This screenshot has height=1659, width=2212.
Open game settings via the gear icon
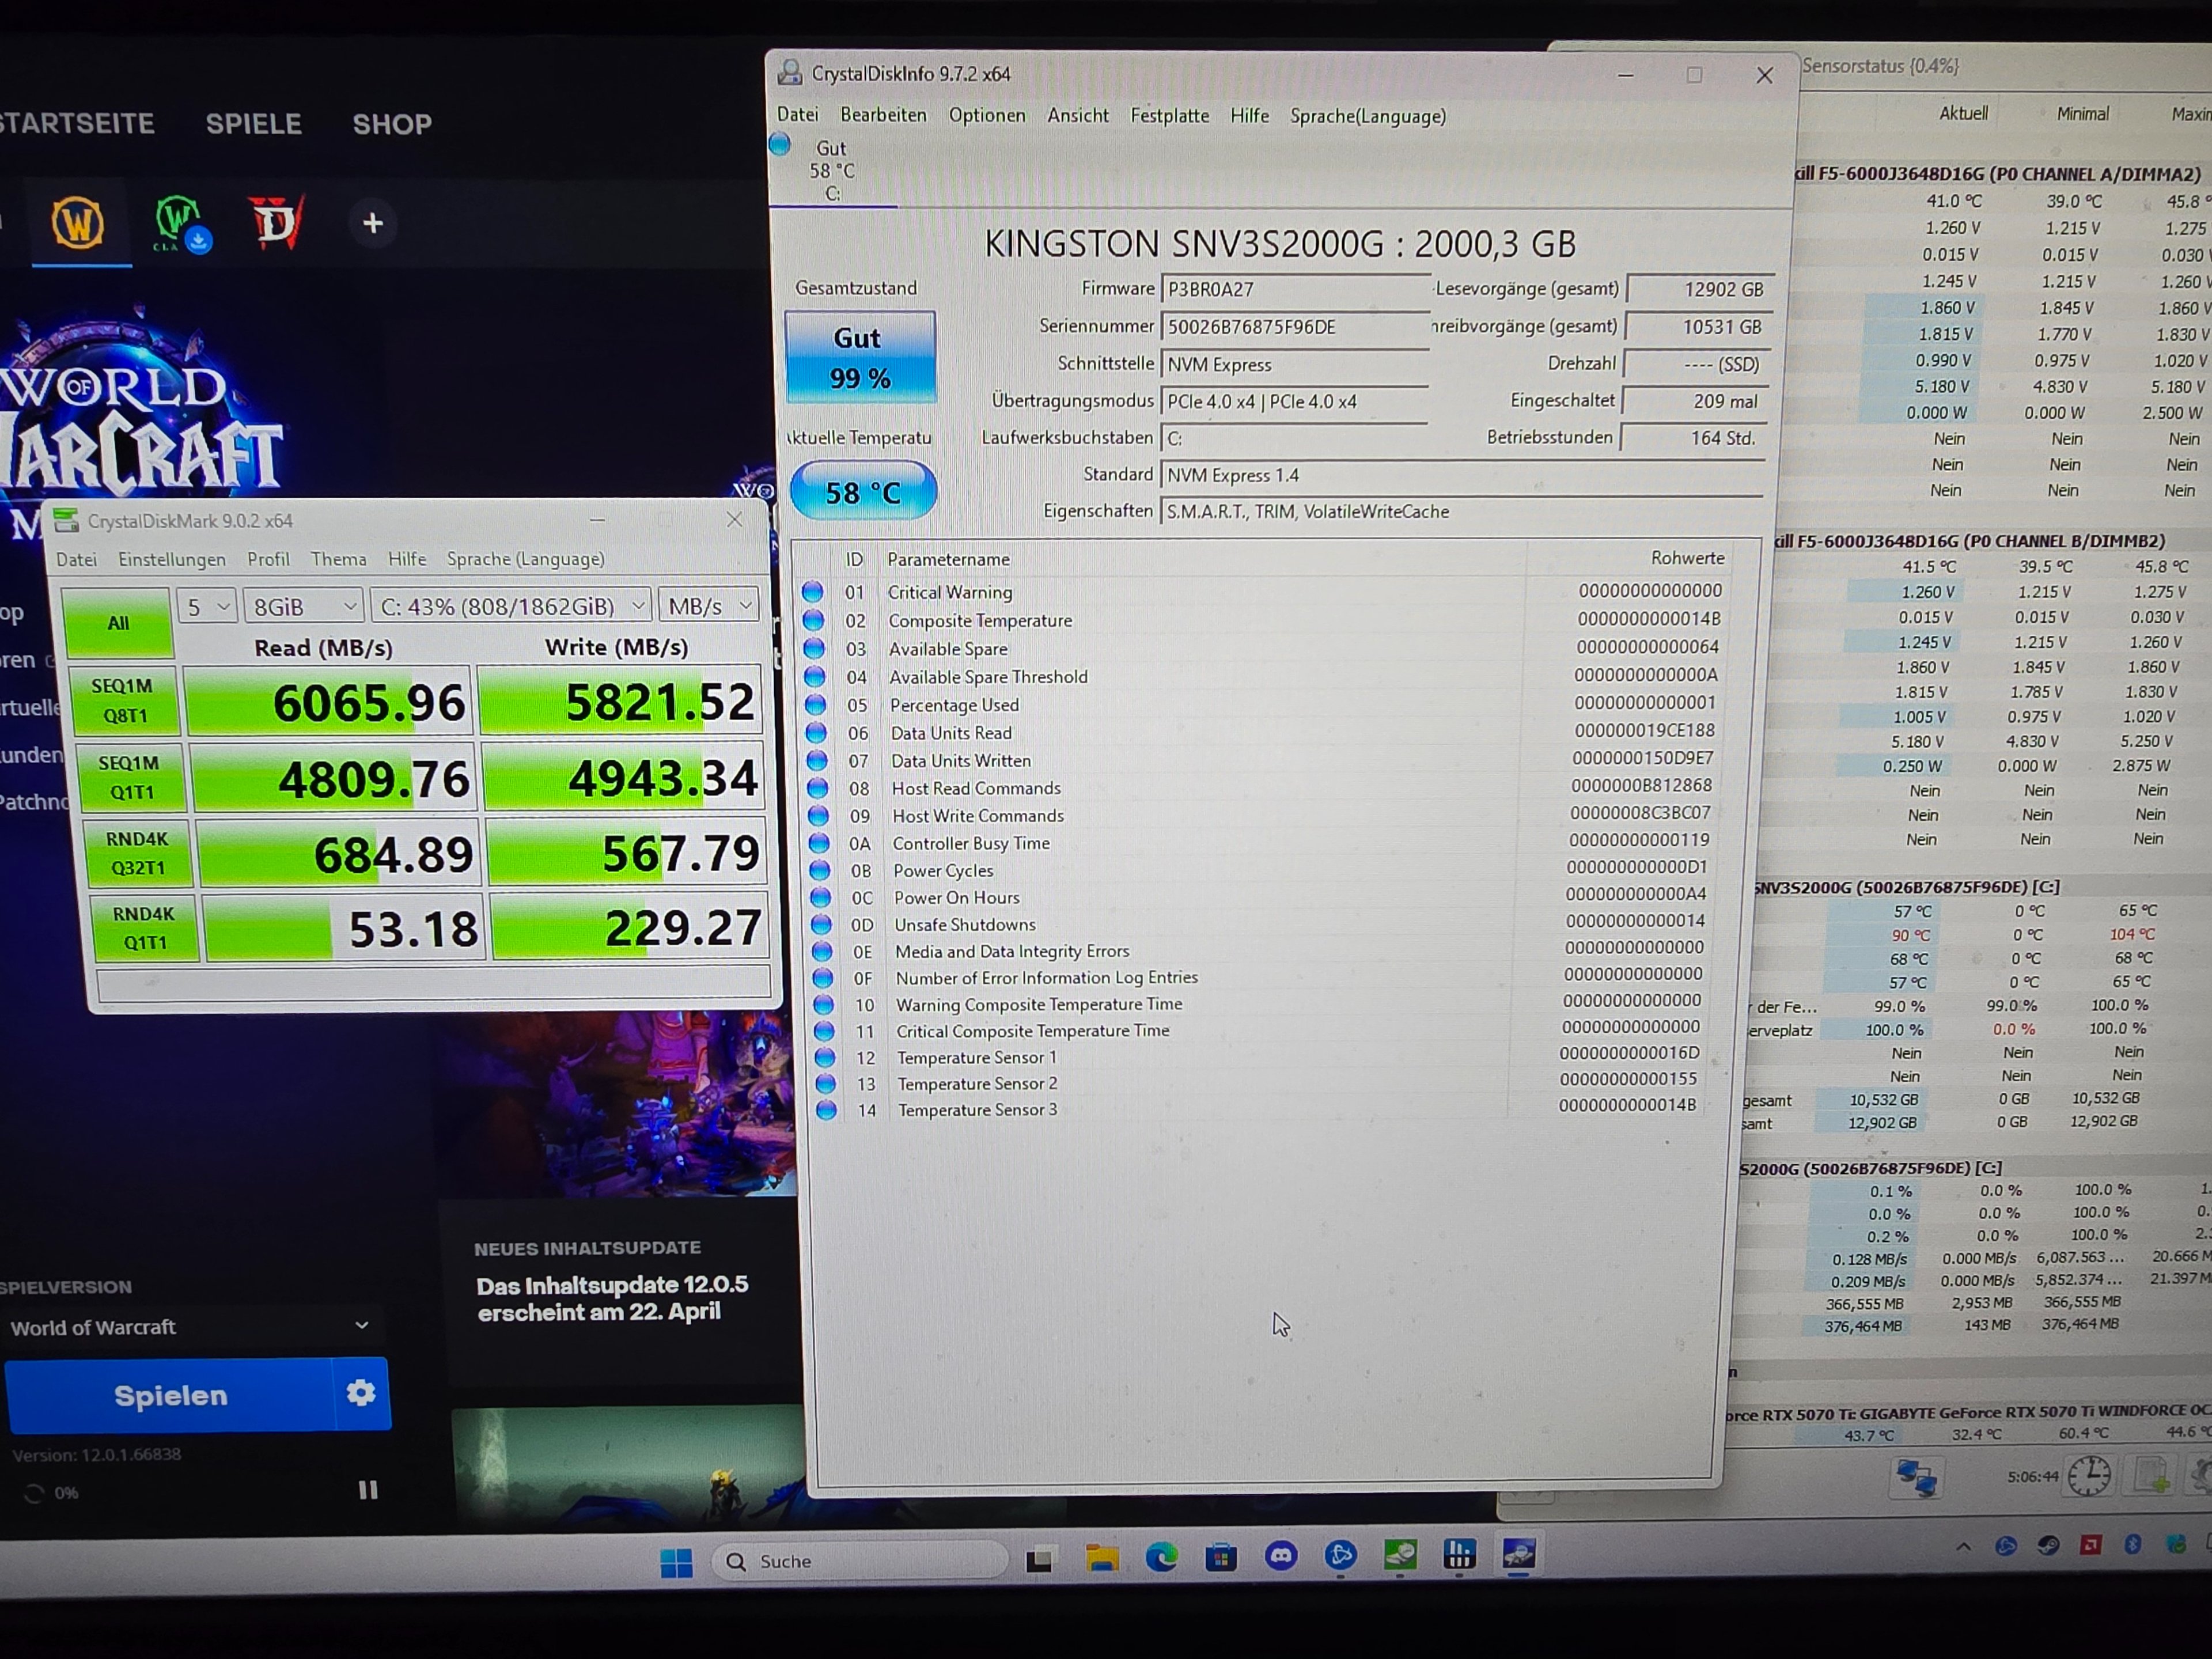pyautogui.click(x=360, y=1393)
